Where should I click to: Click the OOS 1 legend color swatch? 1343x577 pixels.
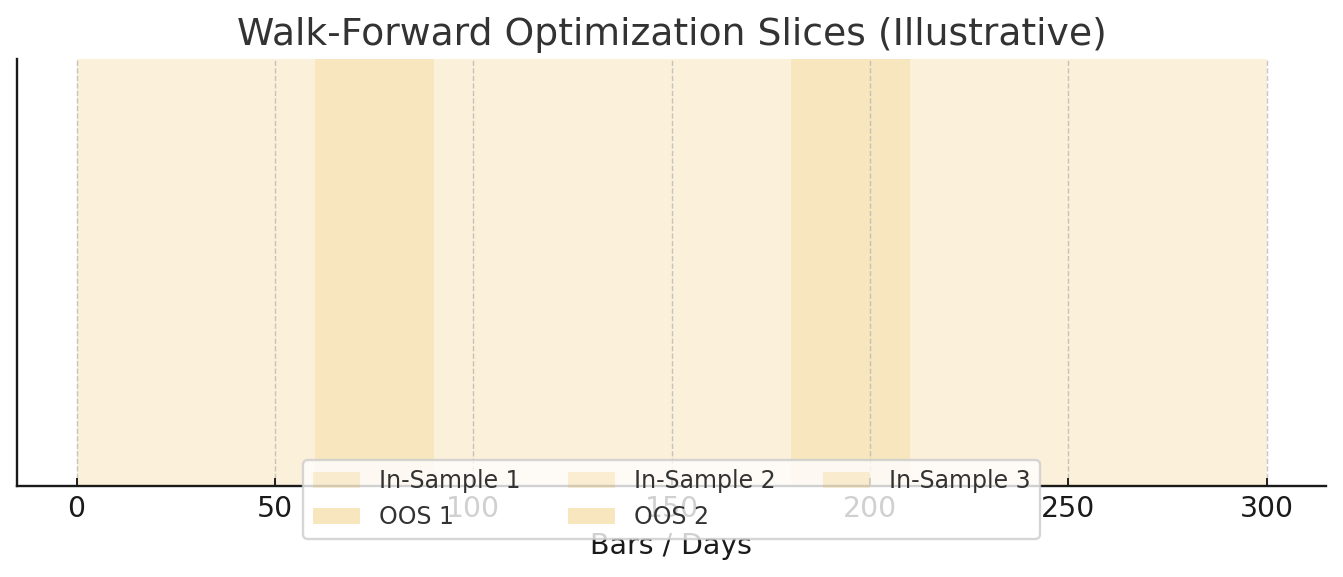336,516
